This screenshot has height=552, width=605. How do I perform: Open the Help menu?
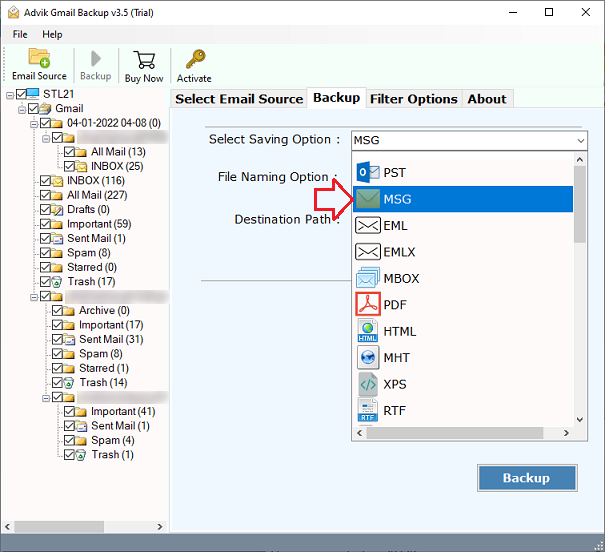tap(52, 34)
